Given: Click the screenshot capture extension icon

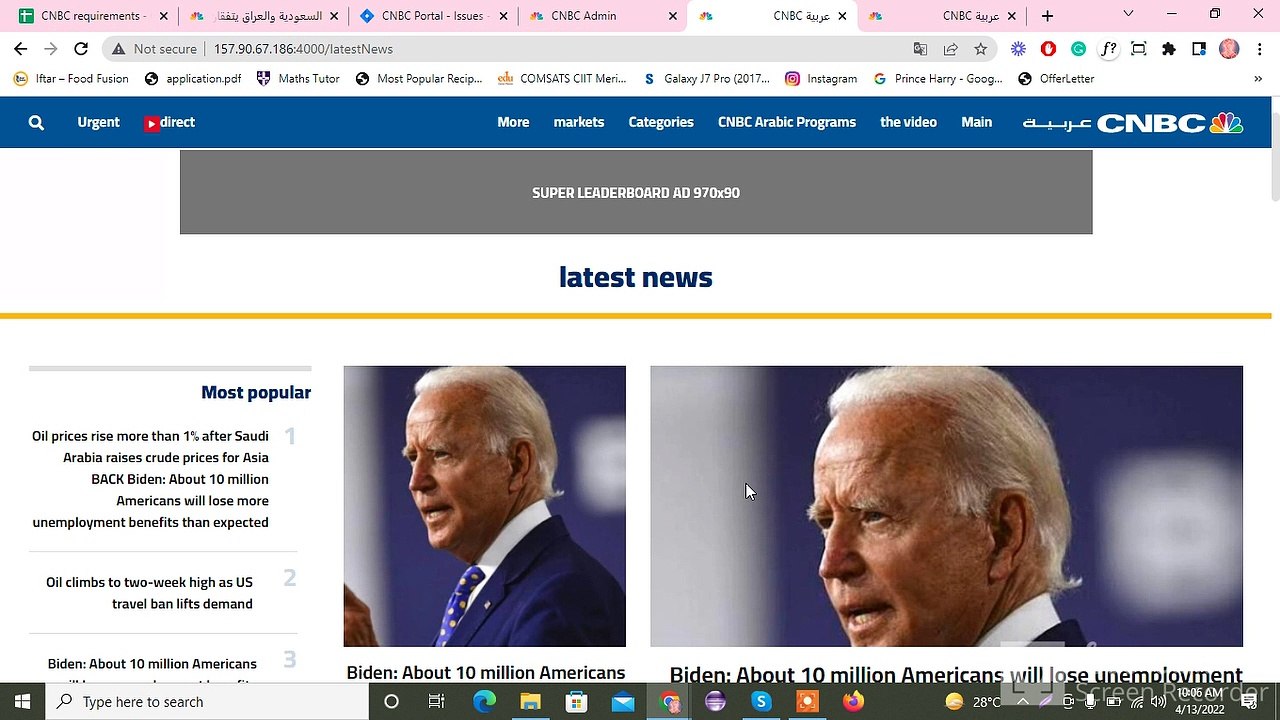Looking at the screenshot, I should pyautogui.click(x=1138, y=49).
